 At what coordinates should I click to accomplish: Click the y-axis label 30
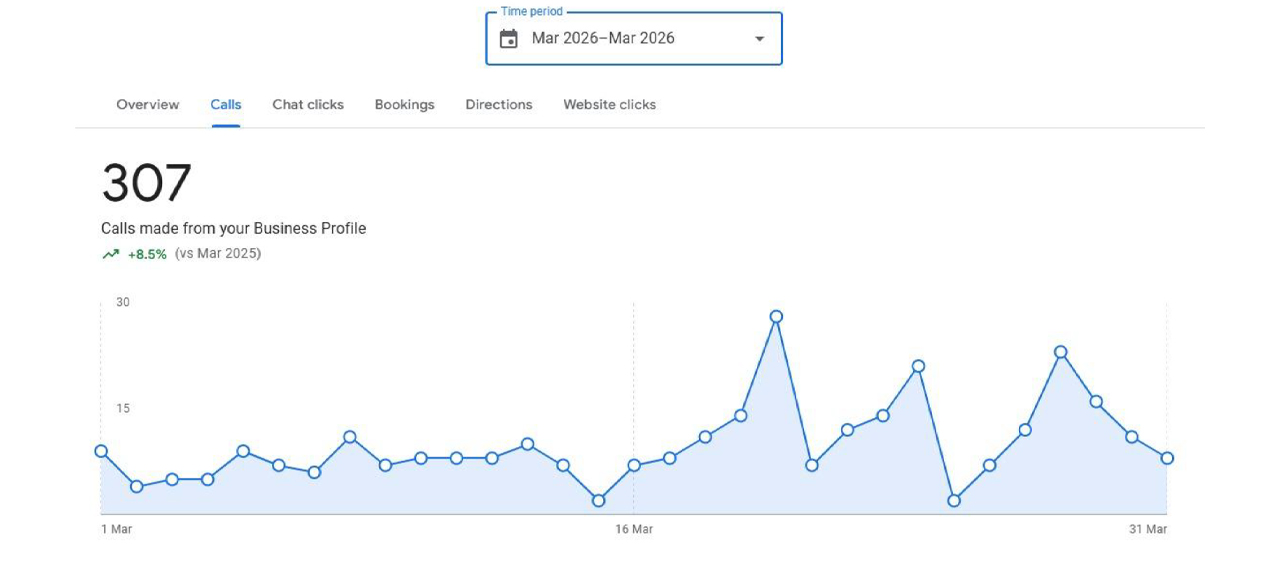coord(123,302)
